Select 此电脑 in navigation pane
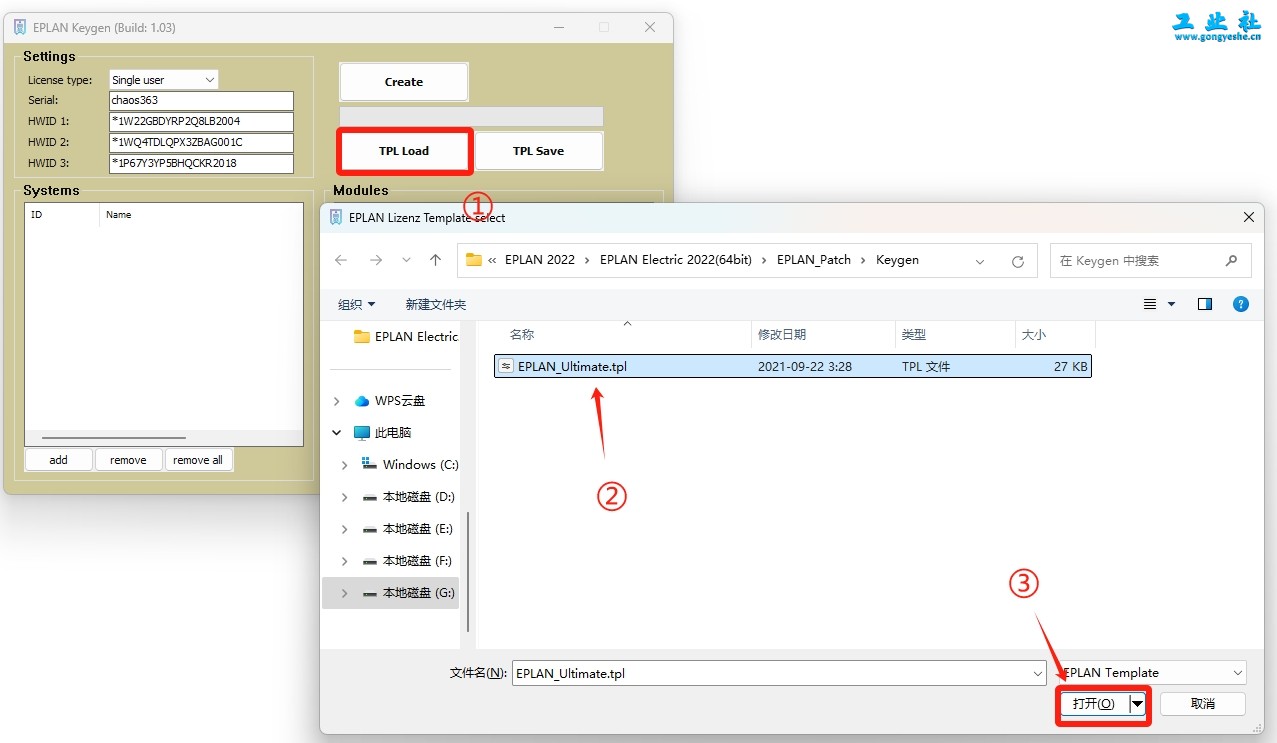This screenshot has width=1277, height=743. coord(383,433)
